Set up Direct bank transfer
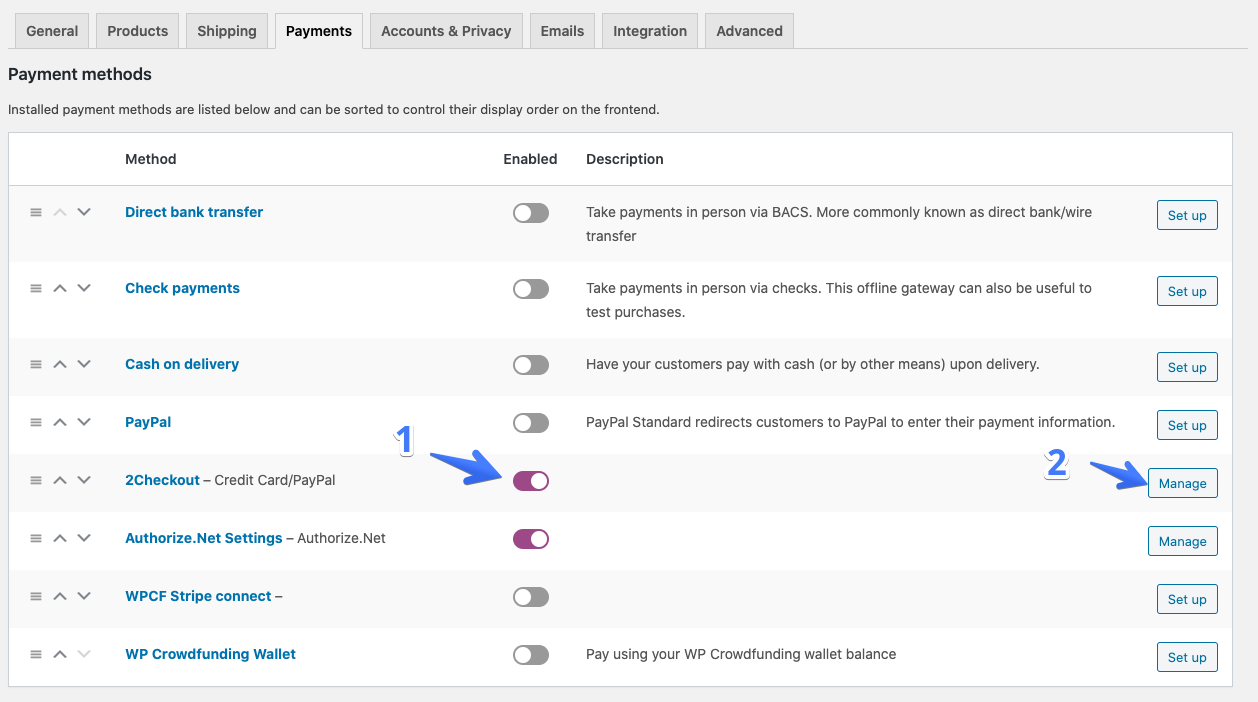1258x702 pixels. [x=1187, y=215]
